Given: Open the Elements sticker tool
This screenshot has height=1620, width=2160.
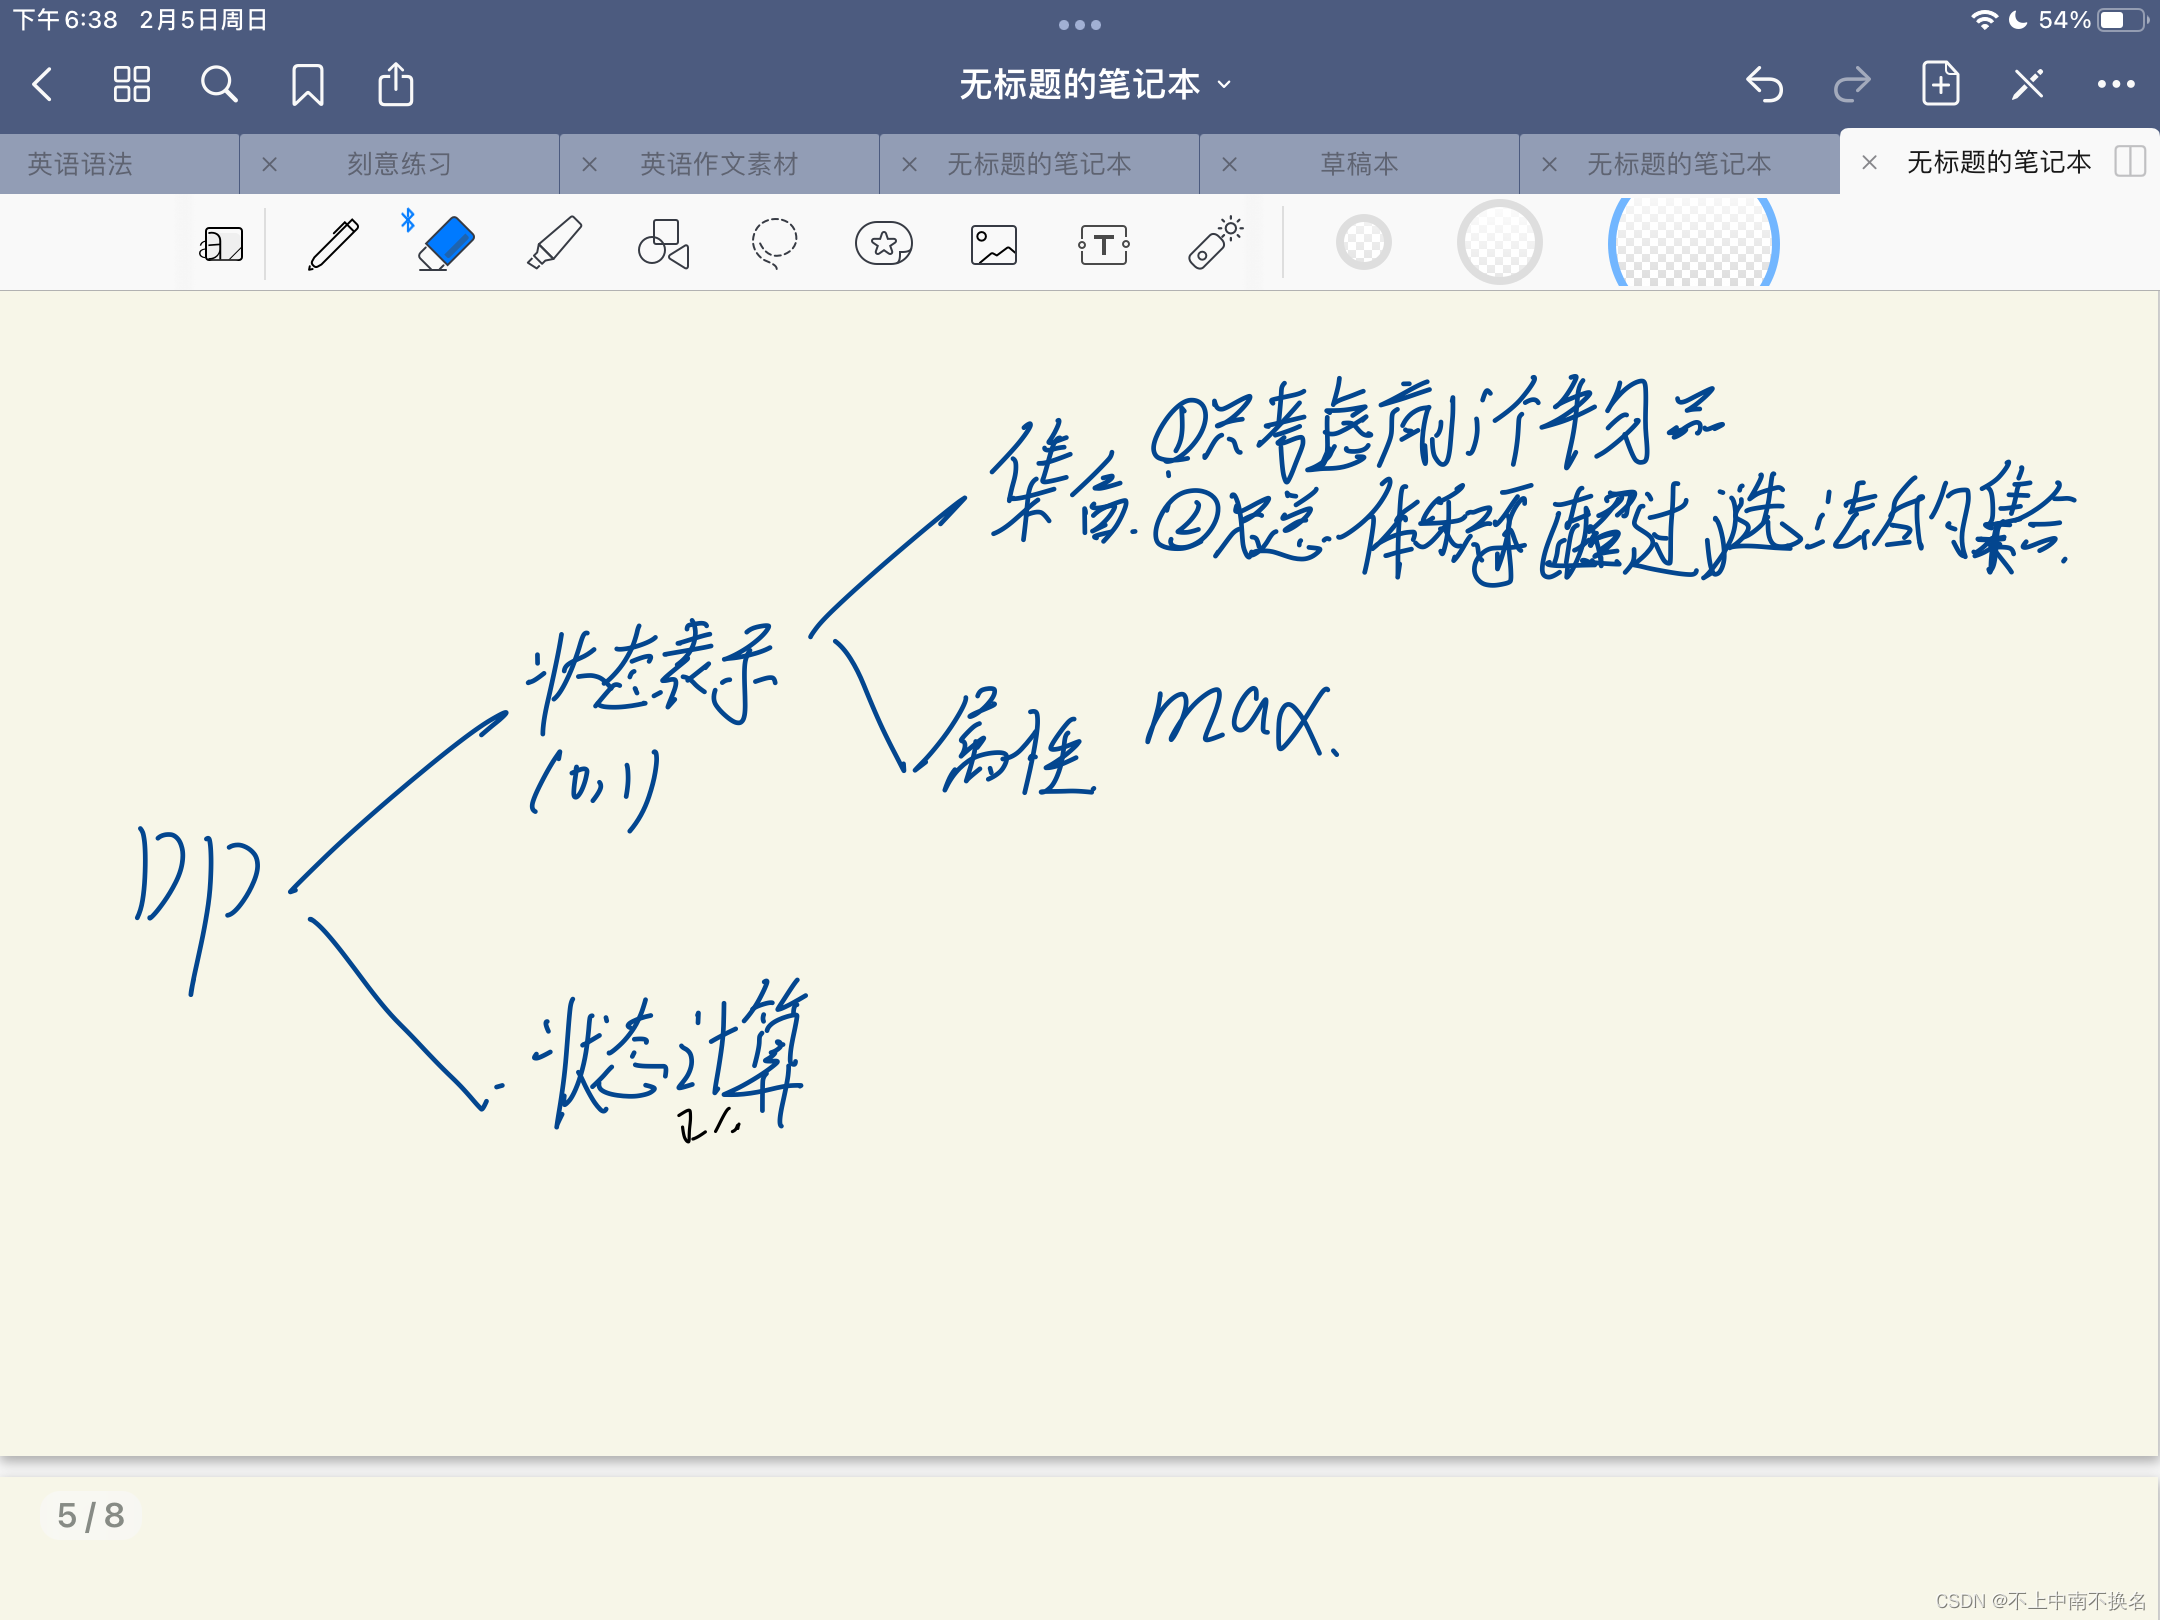Looking at the screenshot, I should pyautogui.click(x=884, y=244).
